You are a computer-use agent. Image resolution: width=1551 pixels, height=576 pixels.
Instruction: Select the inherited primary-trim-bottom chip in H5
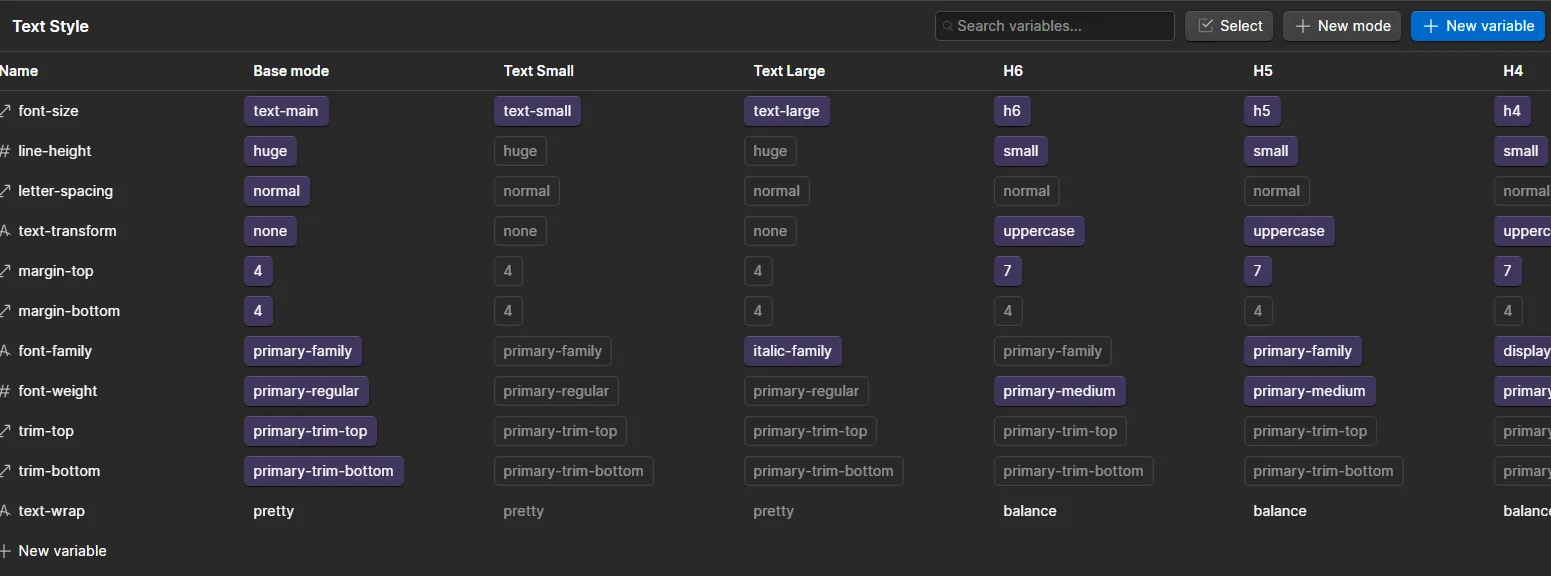(x=1324, y=471)
